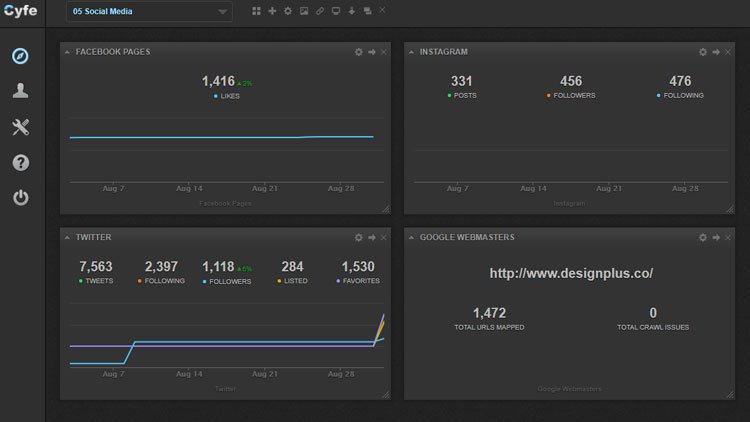This screenshot has width=750, height=422.
Task: Collapse the Twitter widget
Action: coord(67,237)
